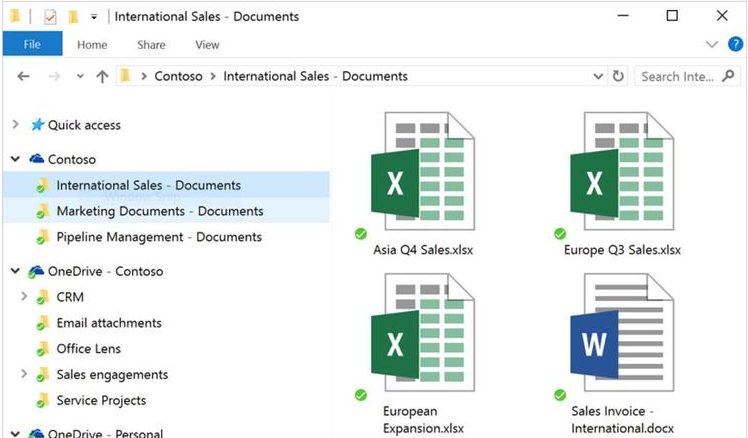Select the Europe Q3 Sales.xlsx file name
The height and width of the screenshot is (438, 748).
[622, 250]
